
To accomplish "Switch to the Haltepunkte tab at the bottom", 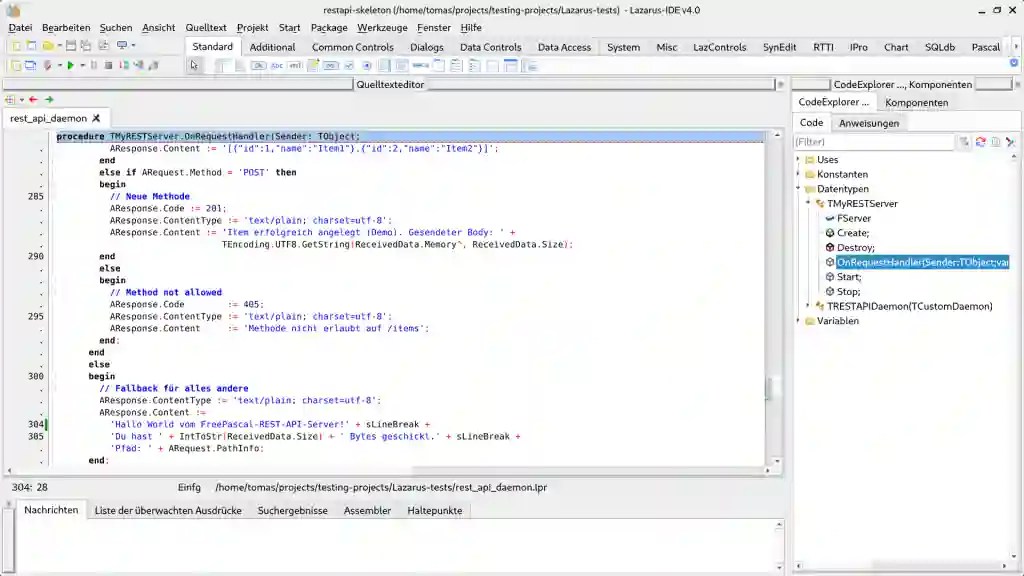I will pyautogui.click(x=434, y=510).
